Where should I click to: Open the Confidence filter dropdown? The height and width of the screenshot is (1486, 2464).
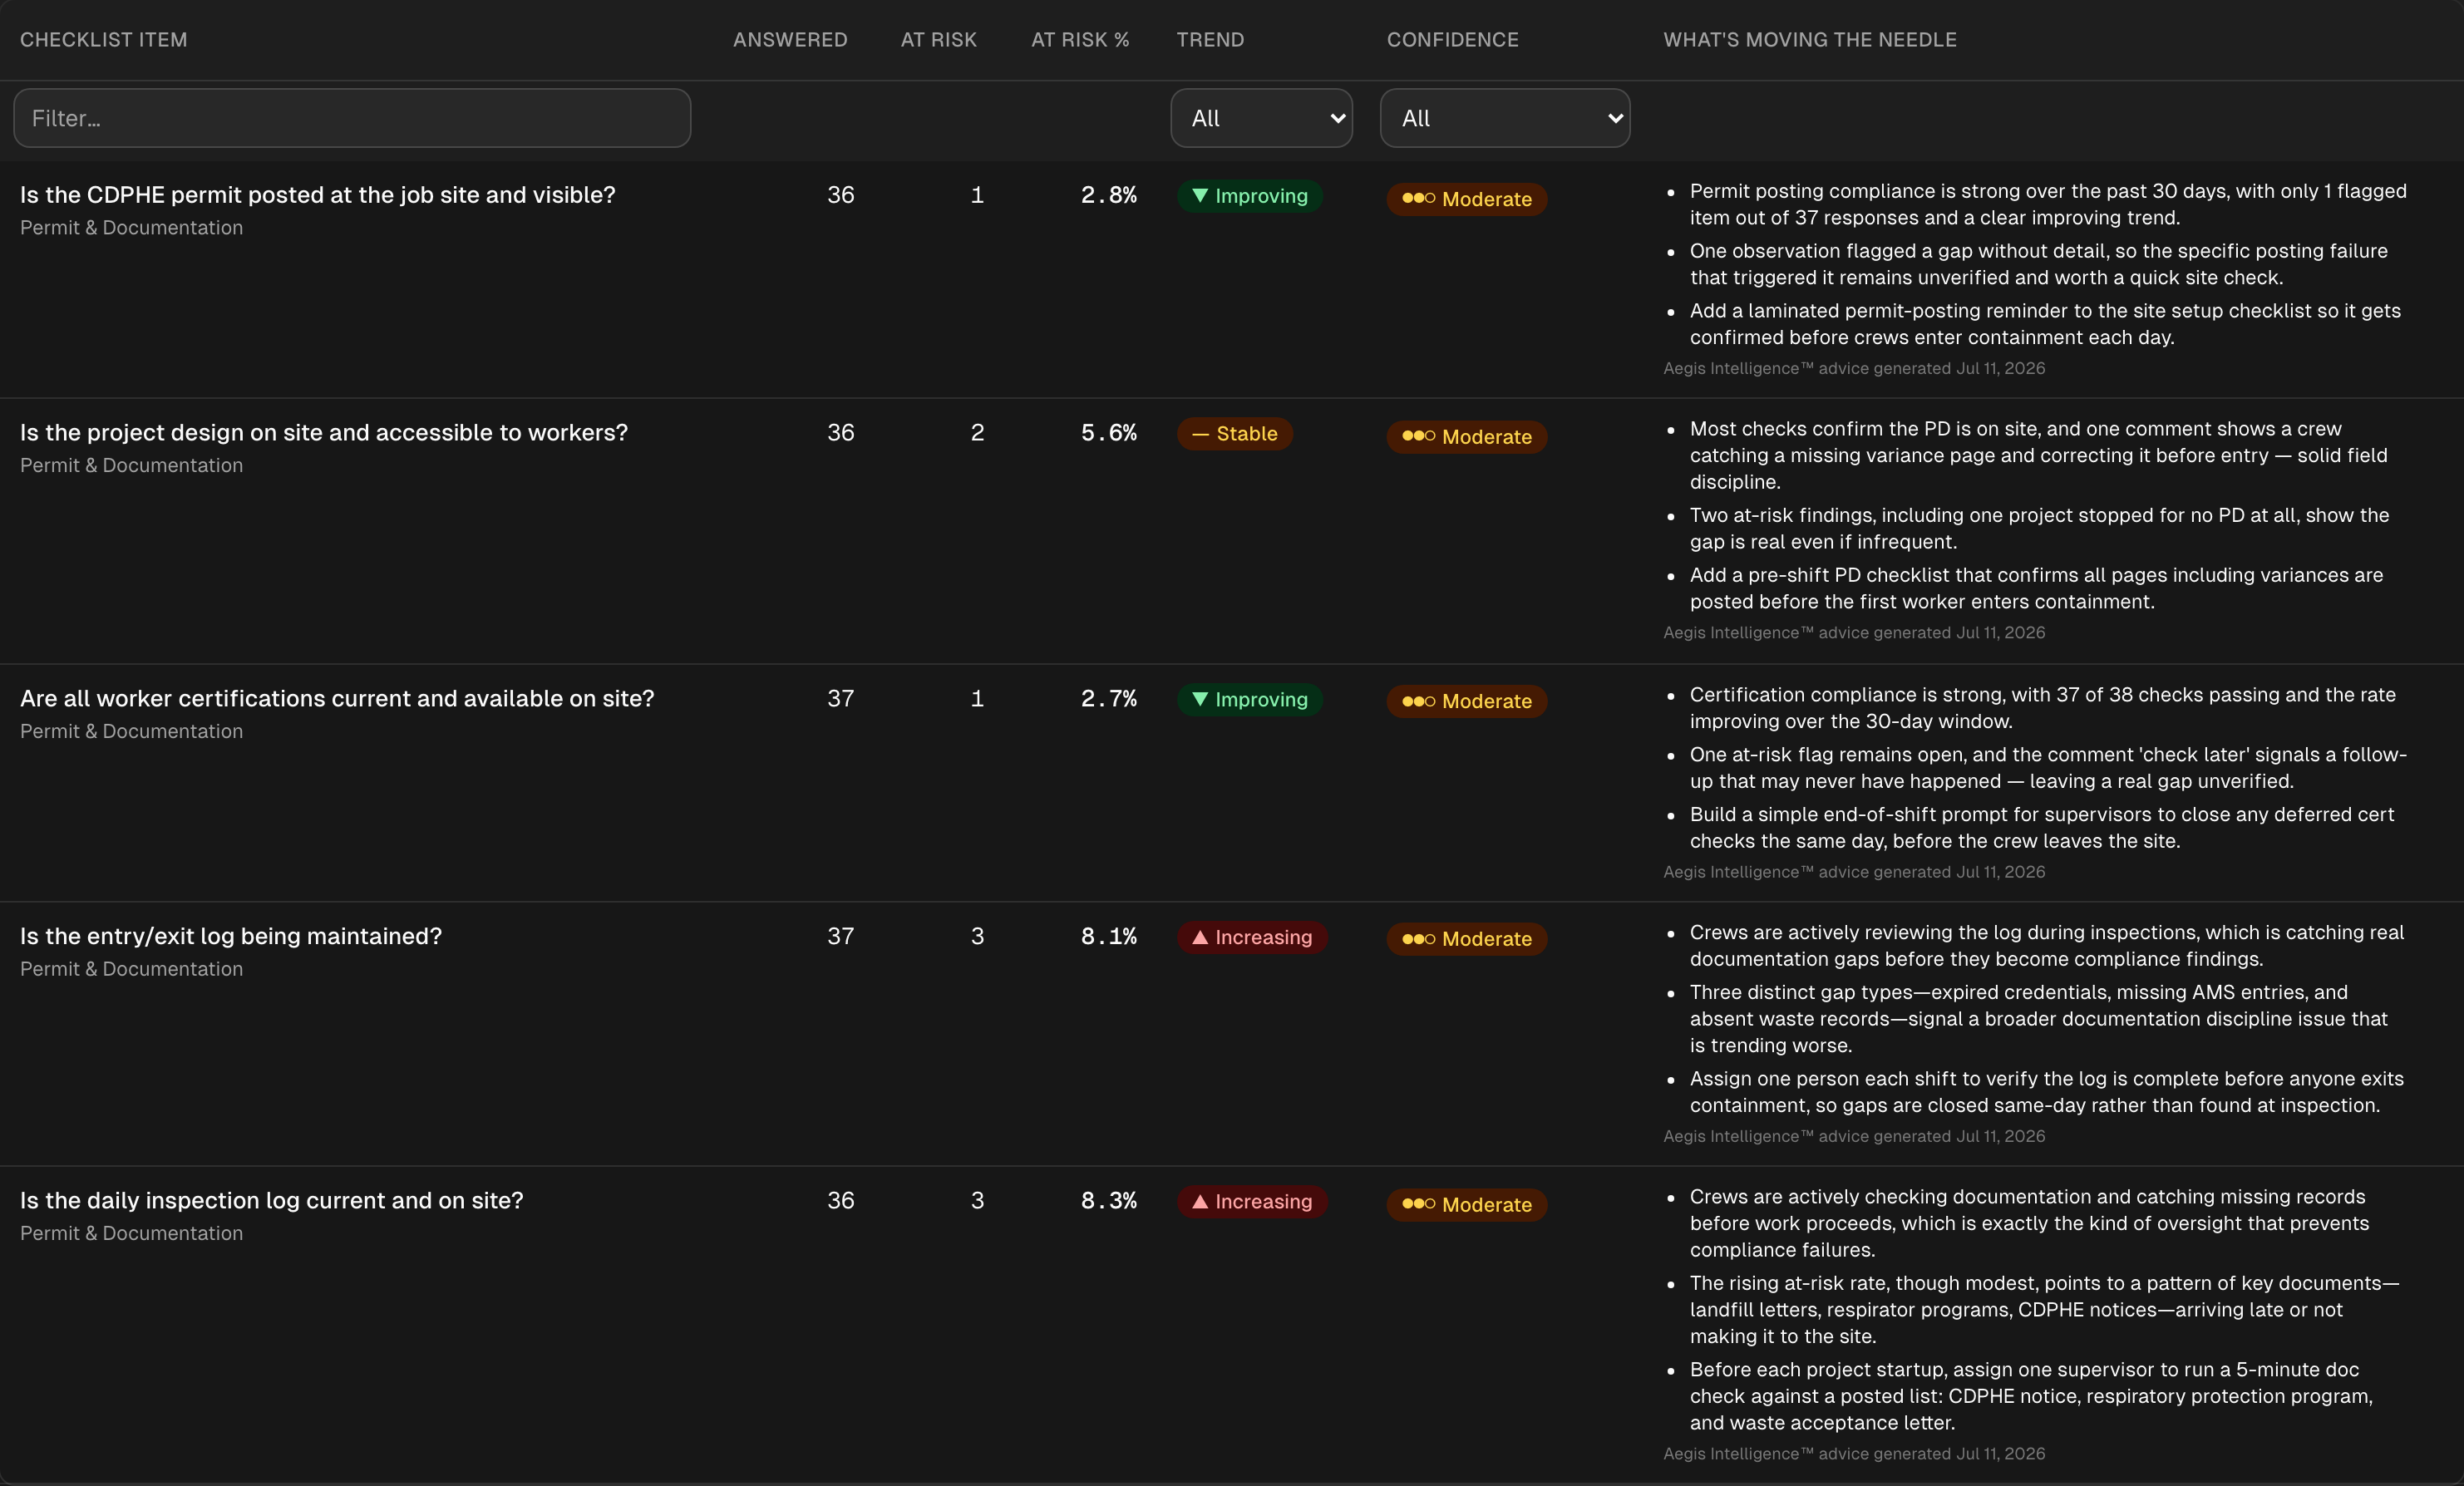tap(1504, 118)
